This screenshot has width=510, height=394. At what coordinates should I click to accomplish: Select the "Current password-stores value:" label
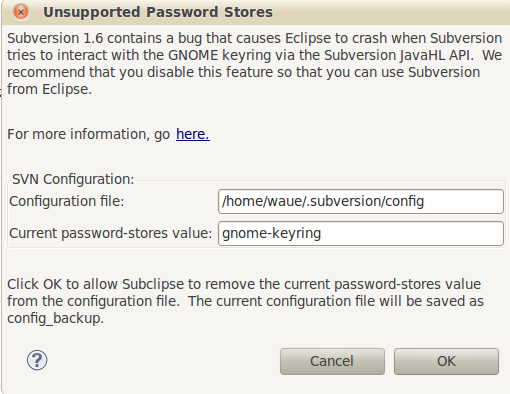click(x=111, y=233)
